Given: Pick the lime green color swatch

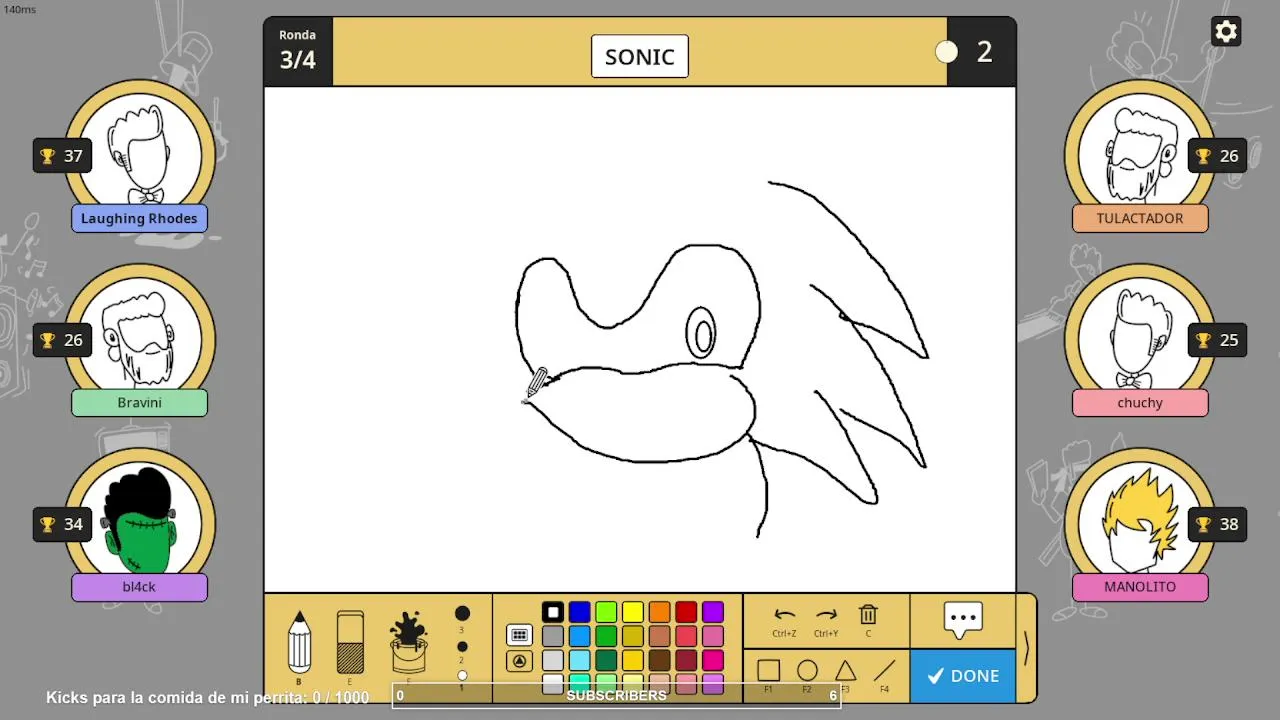Looking at the screenshot, I should (606, 612).
